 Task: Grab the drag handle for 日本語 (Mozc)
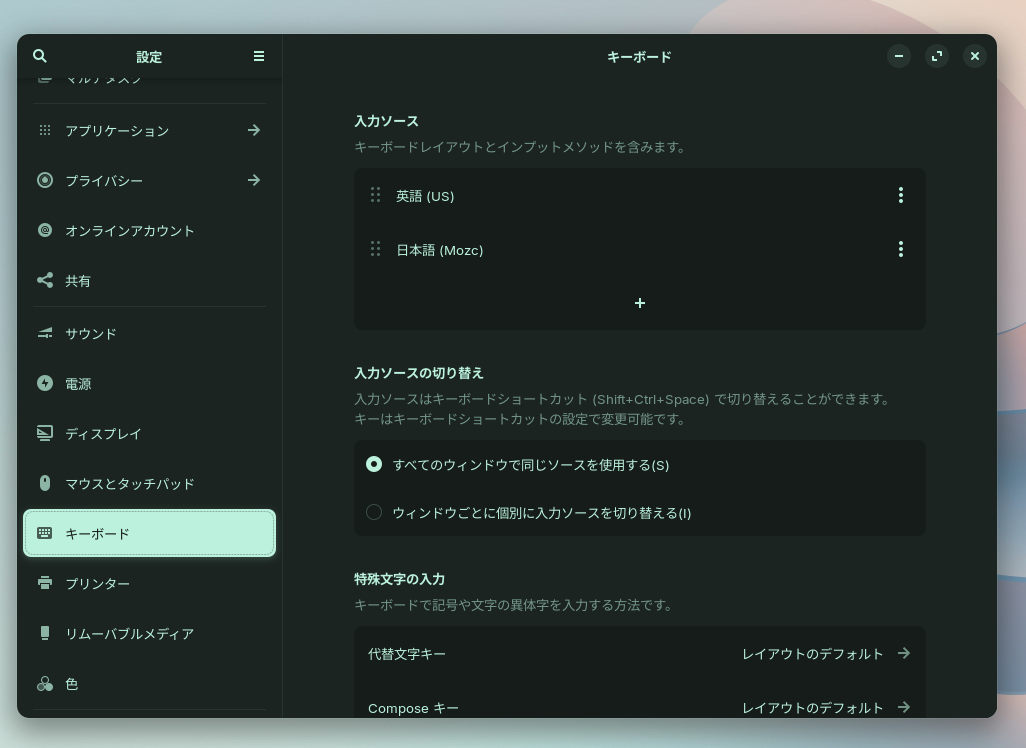pyautogui.click(x=376, y=249)
